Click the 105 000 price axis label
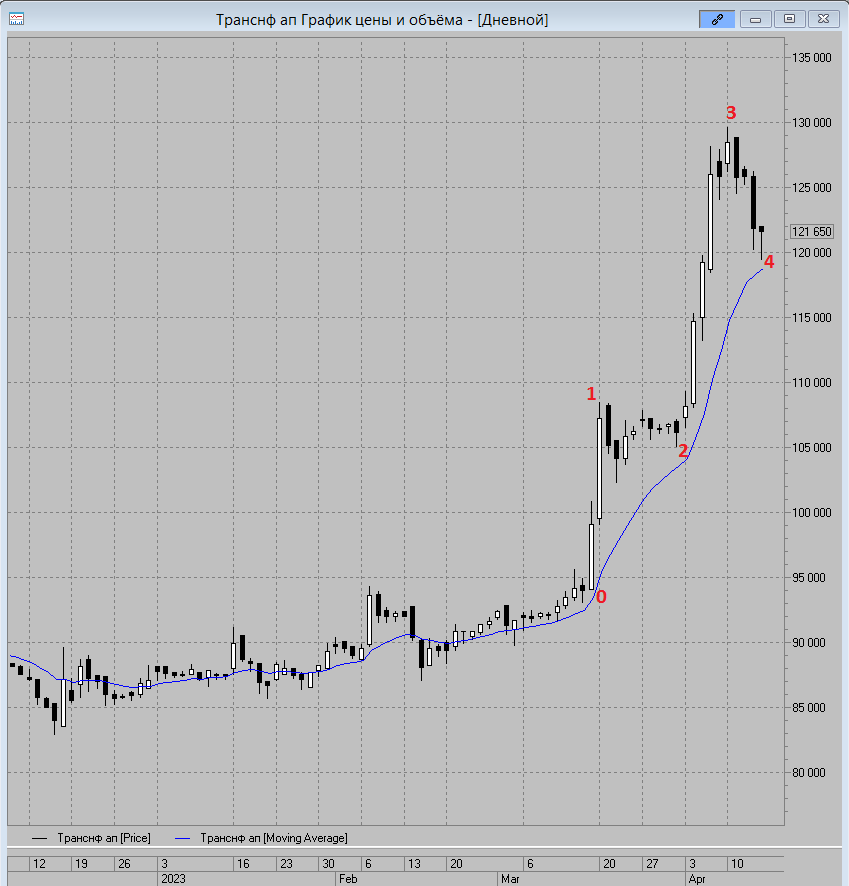The width and height of the screenshot is (849, 886). [811, 448]
